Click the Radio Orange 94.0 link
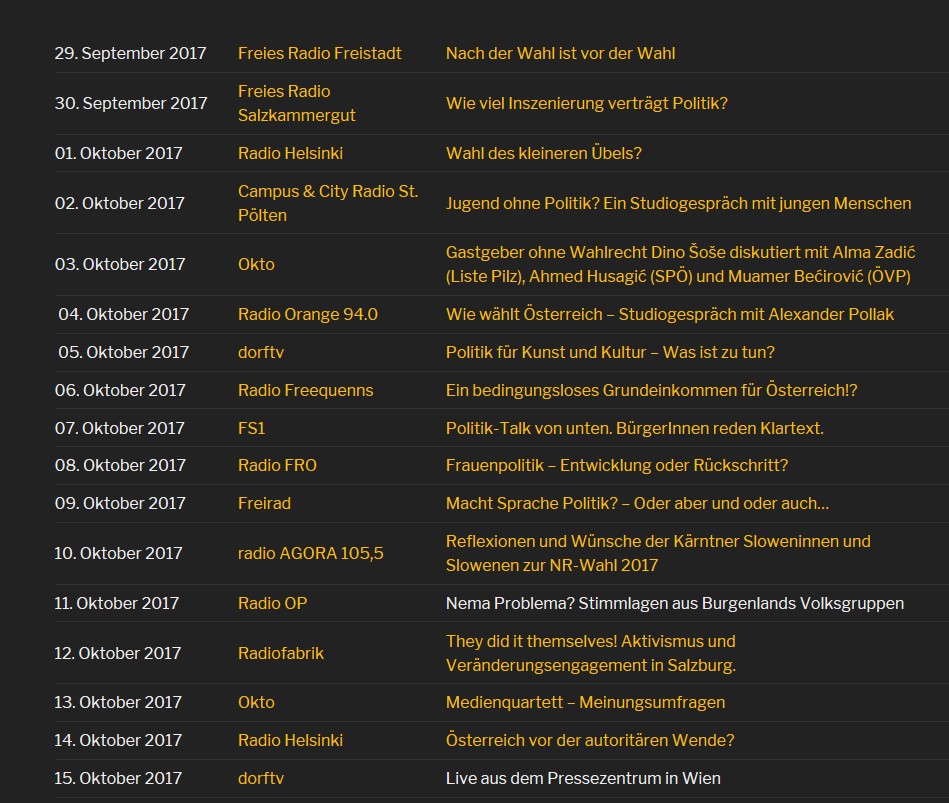This screenshot has width=949, height=803. [x=307, y=315]
